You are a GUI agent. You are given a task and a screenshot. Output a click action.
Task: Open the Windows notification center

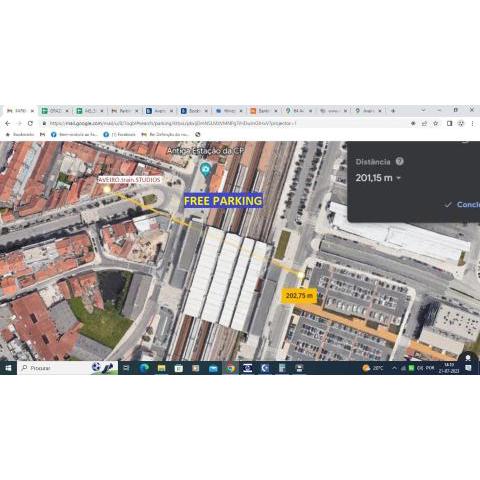[468, 368]
